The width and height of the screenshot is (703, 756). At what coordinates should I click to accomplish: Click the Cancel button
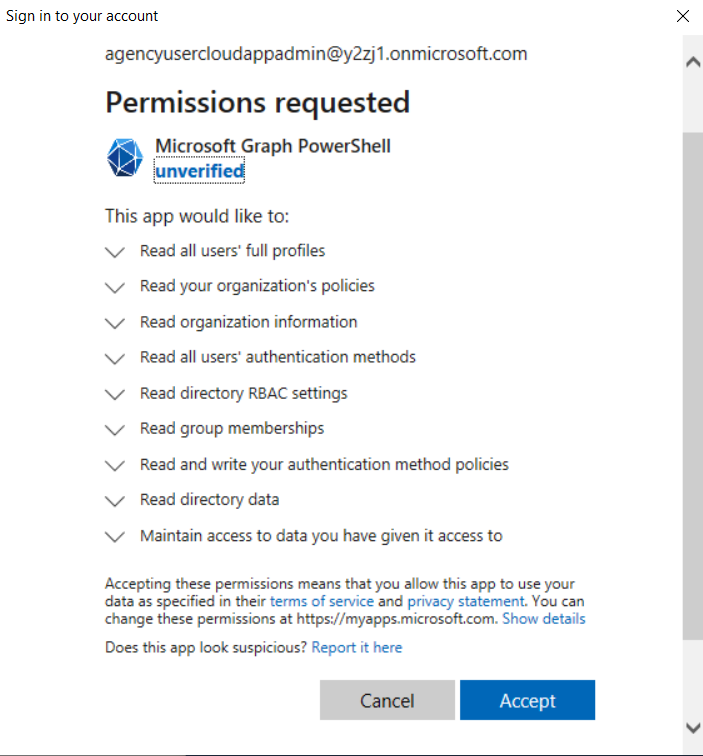[x=387, y=700]
